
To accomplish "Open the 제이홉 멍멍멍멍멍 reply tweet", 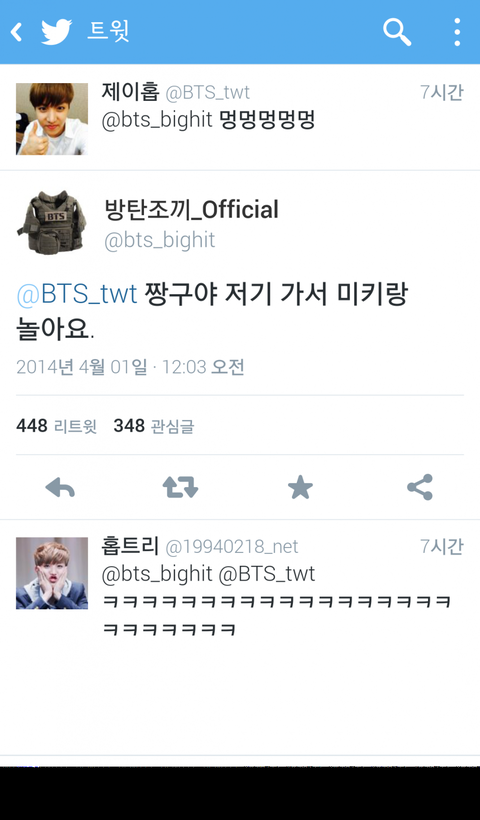I will coord(240,118).
